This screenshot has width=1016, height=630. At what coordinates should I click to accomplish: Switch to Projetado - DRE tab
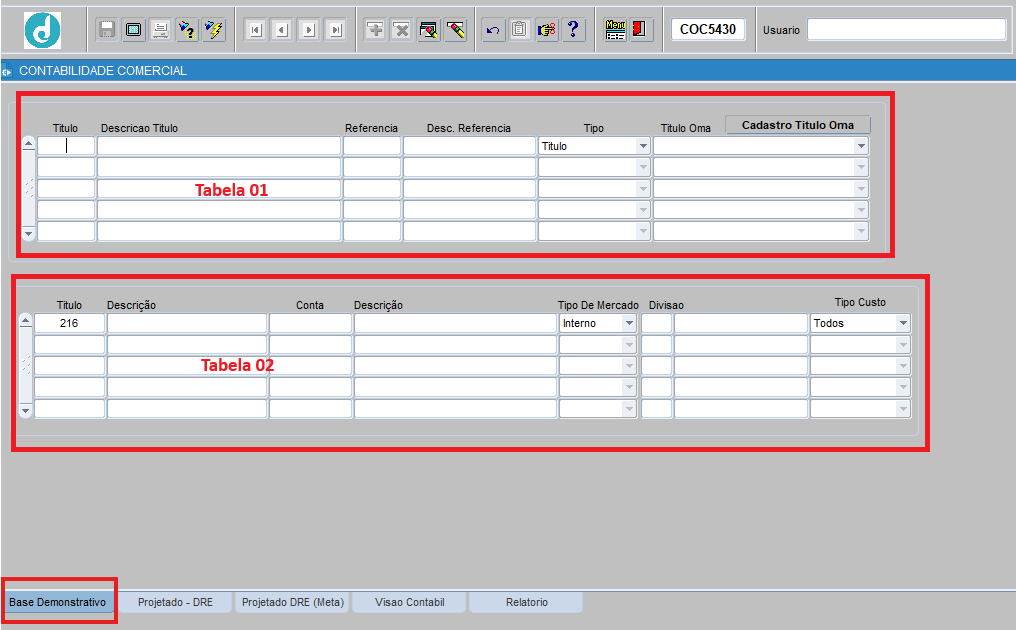(x=175, y=602)
